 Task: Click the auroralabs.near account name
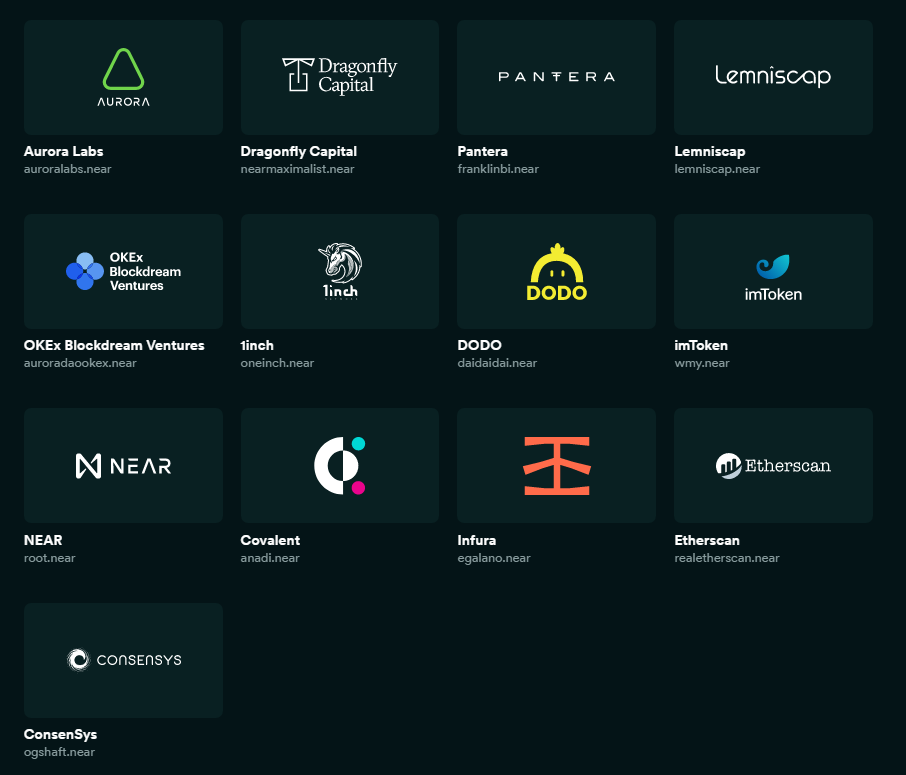(x=68, y=169)
